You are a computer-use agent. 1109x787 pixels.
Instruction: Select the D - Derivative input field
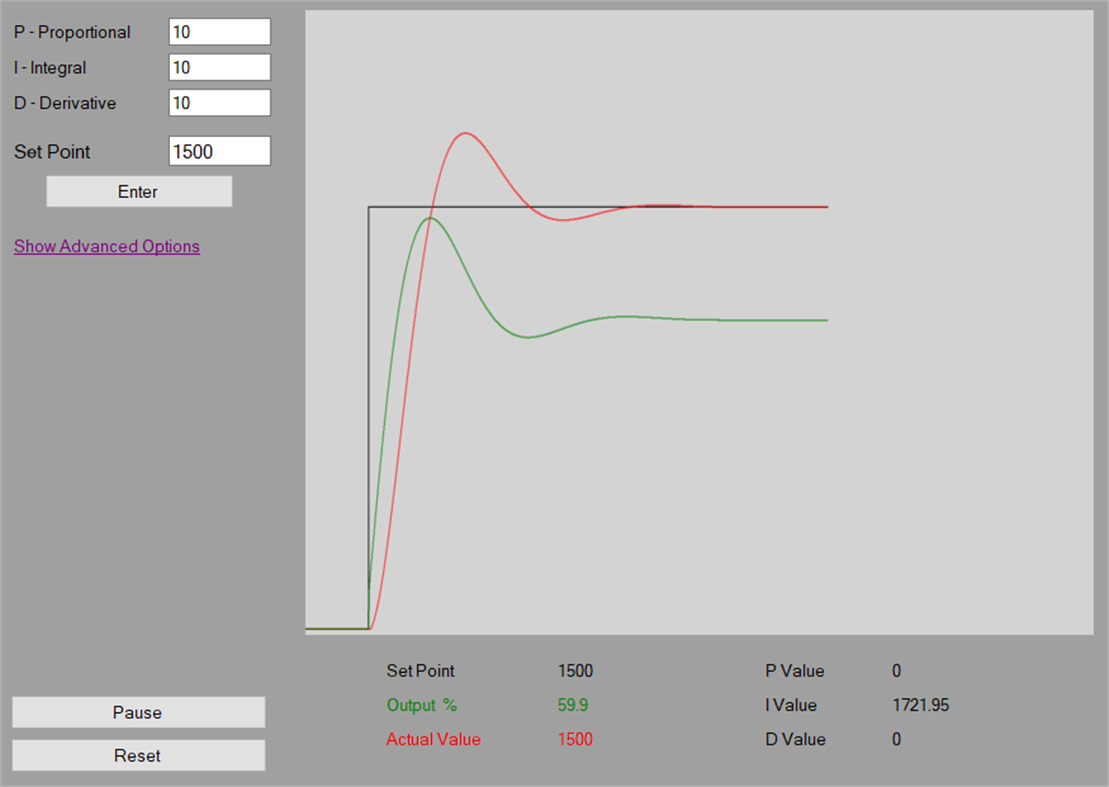click(219, 101)
